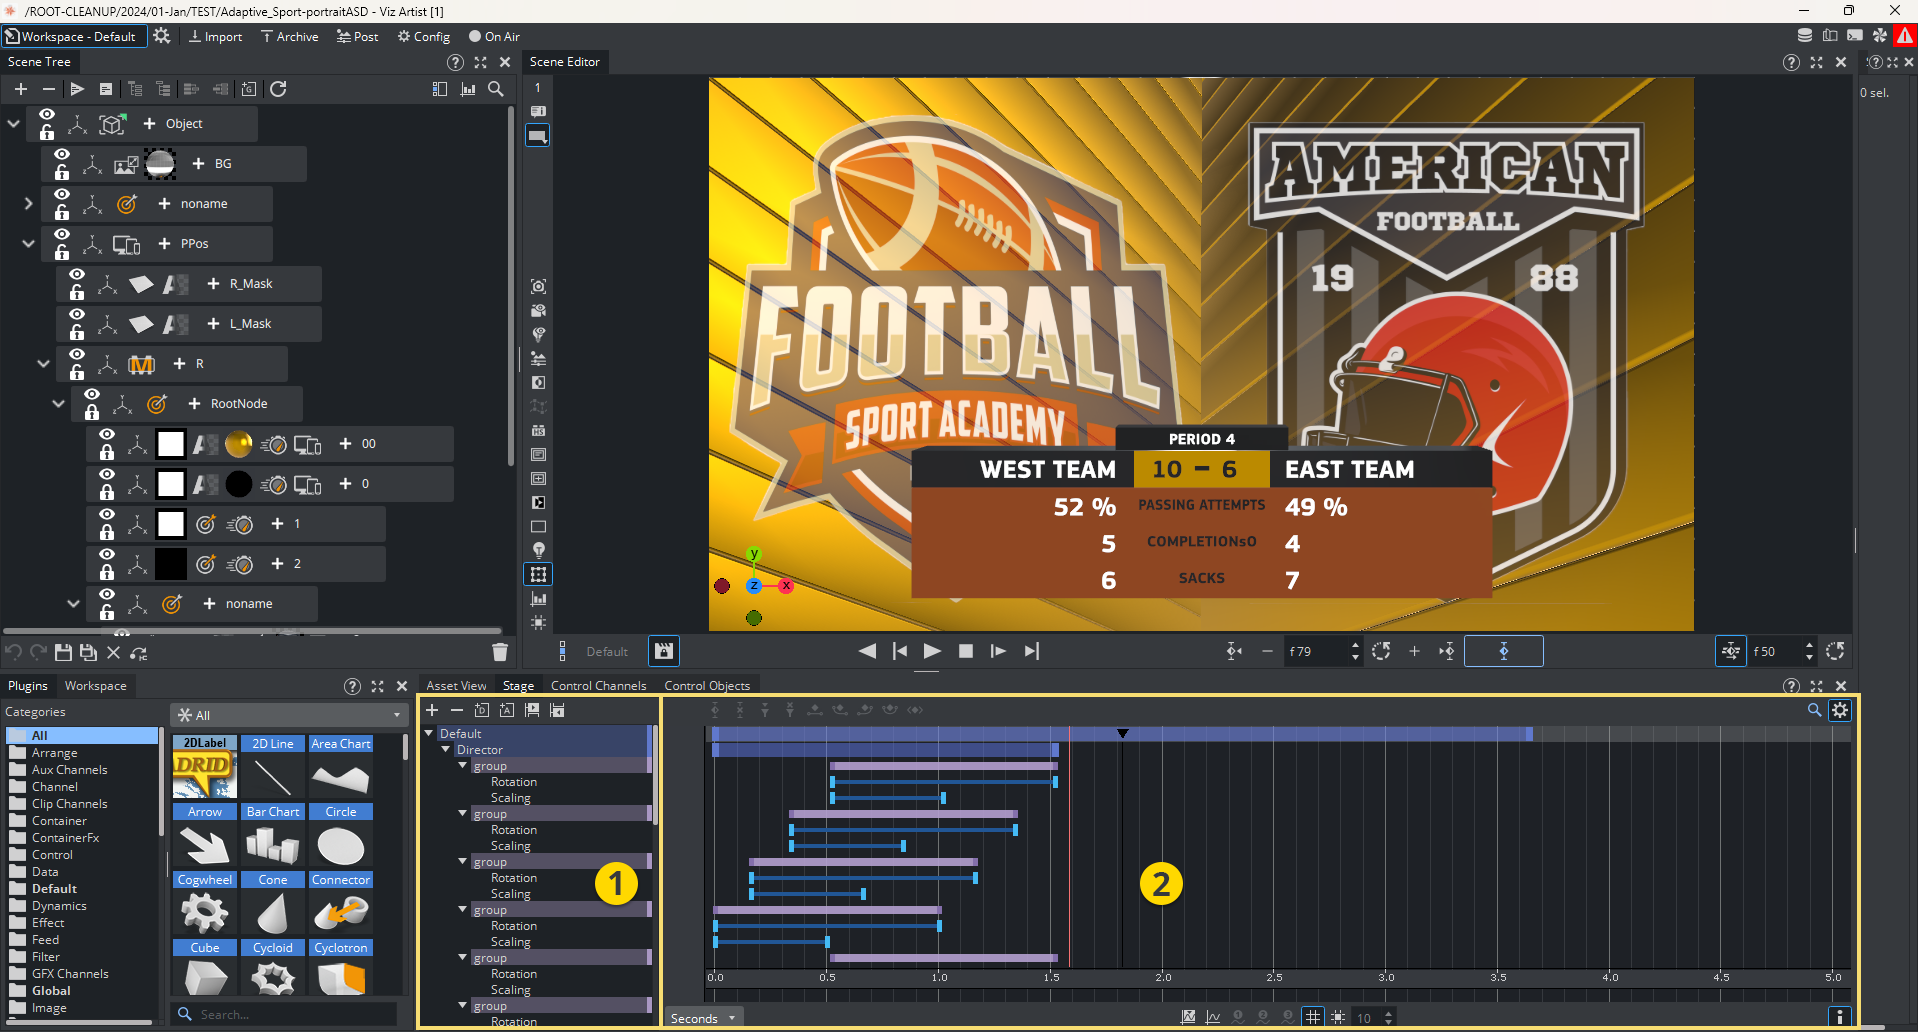Viewport: 1918px width, 1032px height.
Task: Click the On Air button
Action: (494, 37)
